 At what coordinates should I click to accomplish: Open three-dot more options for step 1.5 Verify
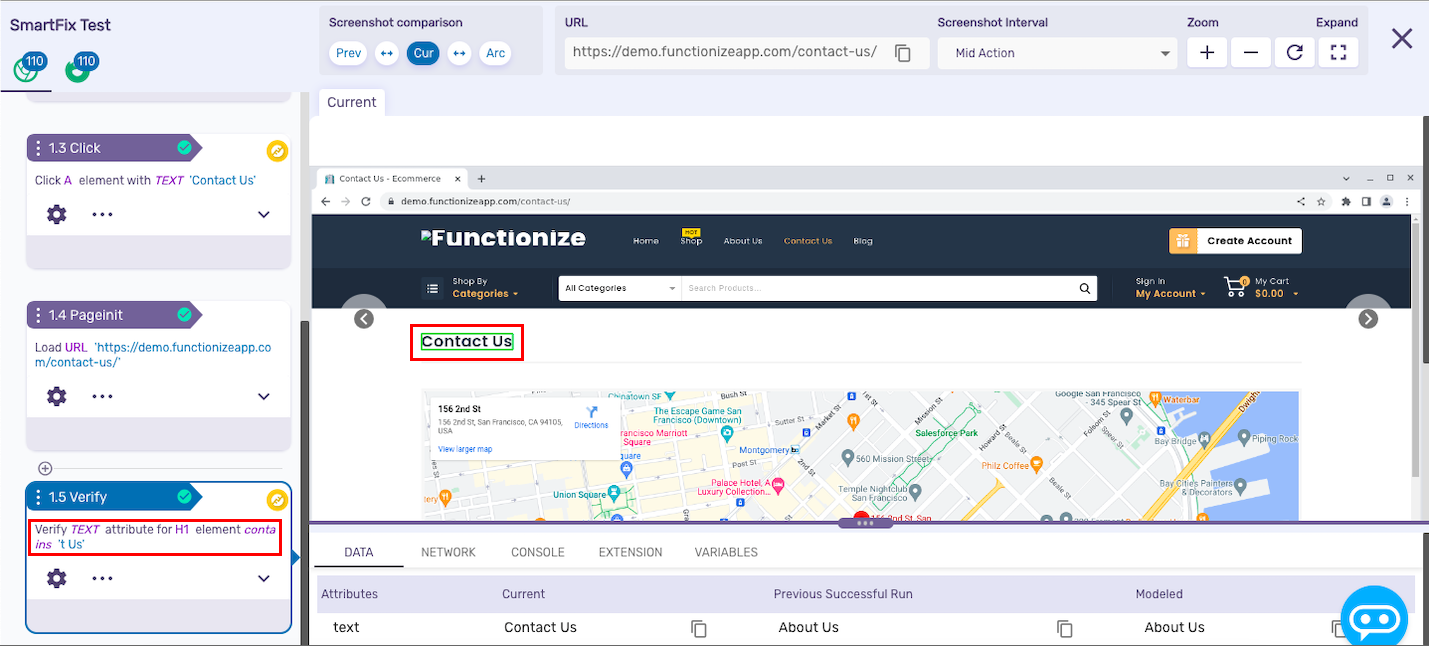(103, 578)
